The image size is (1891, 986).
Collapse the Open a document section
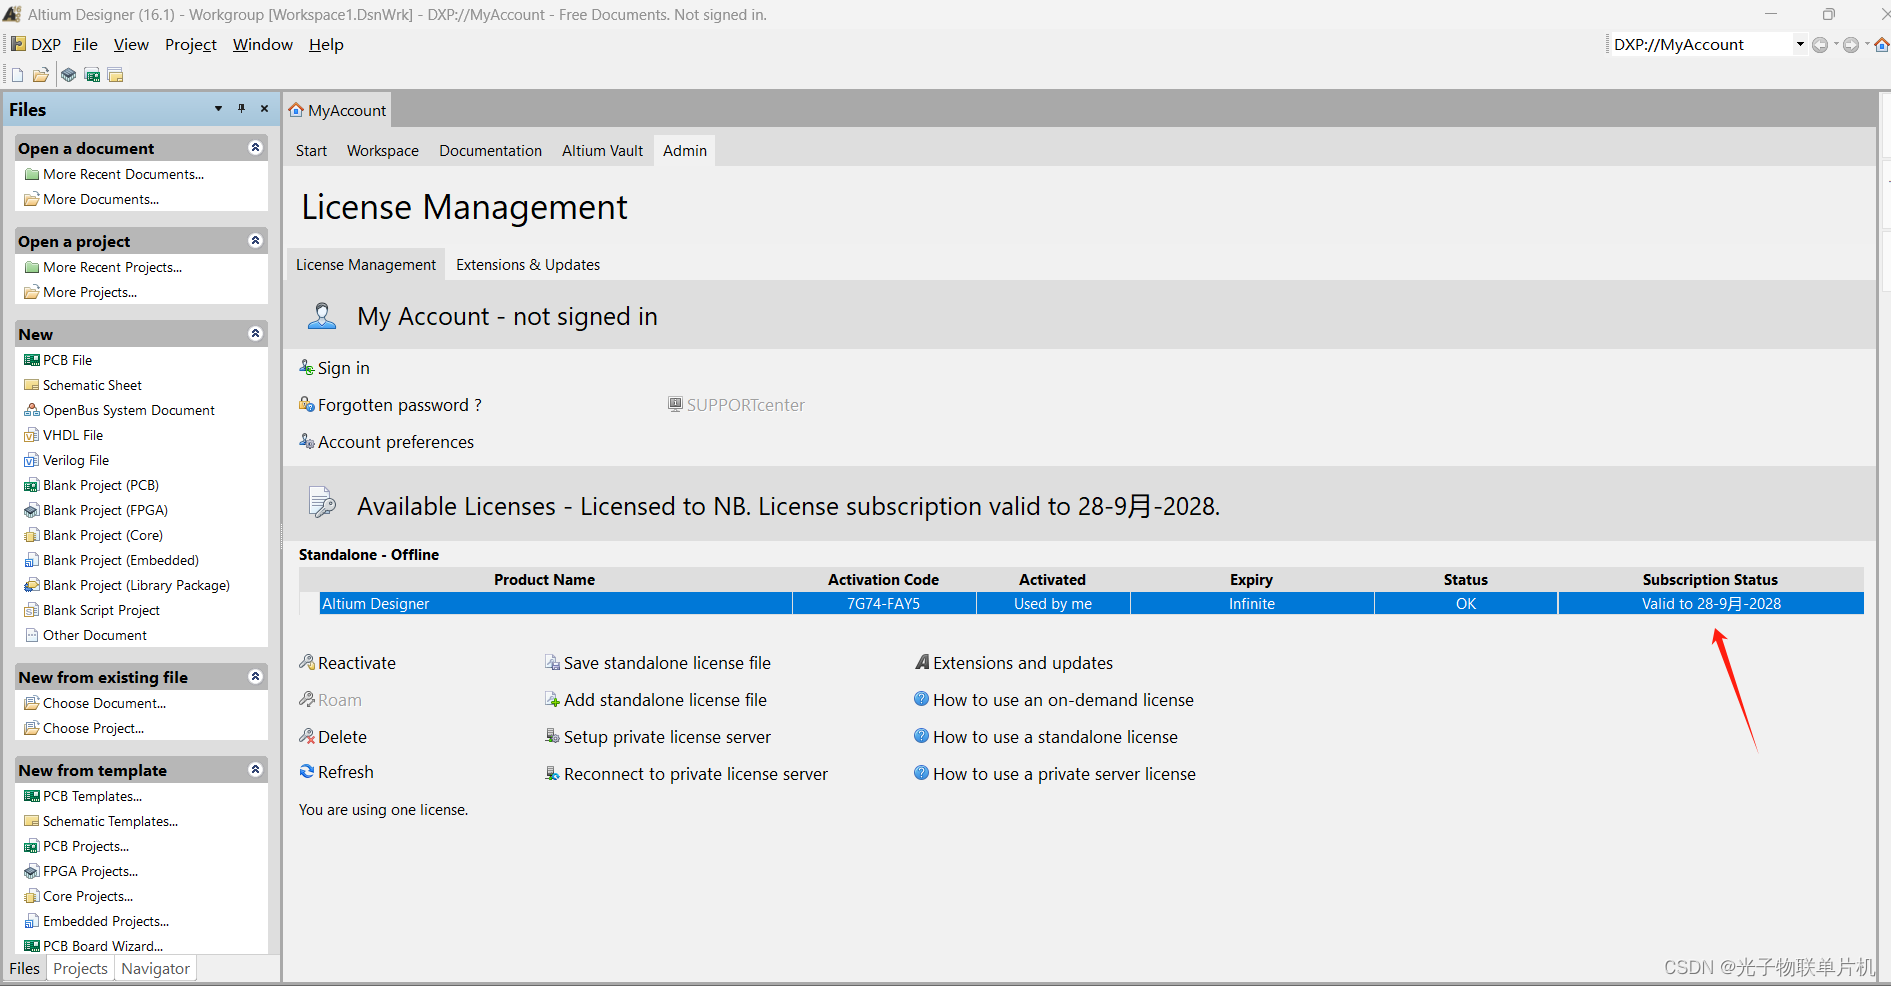pos(255,148)
